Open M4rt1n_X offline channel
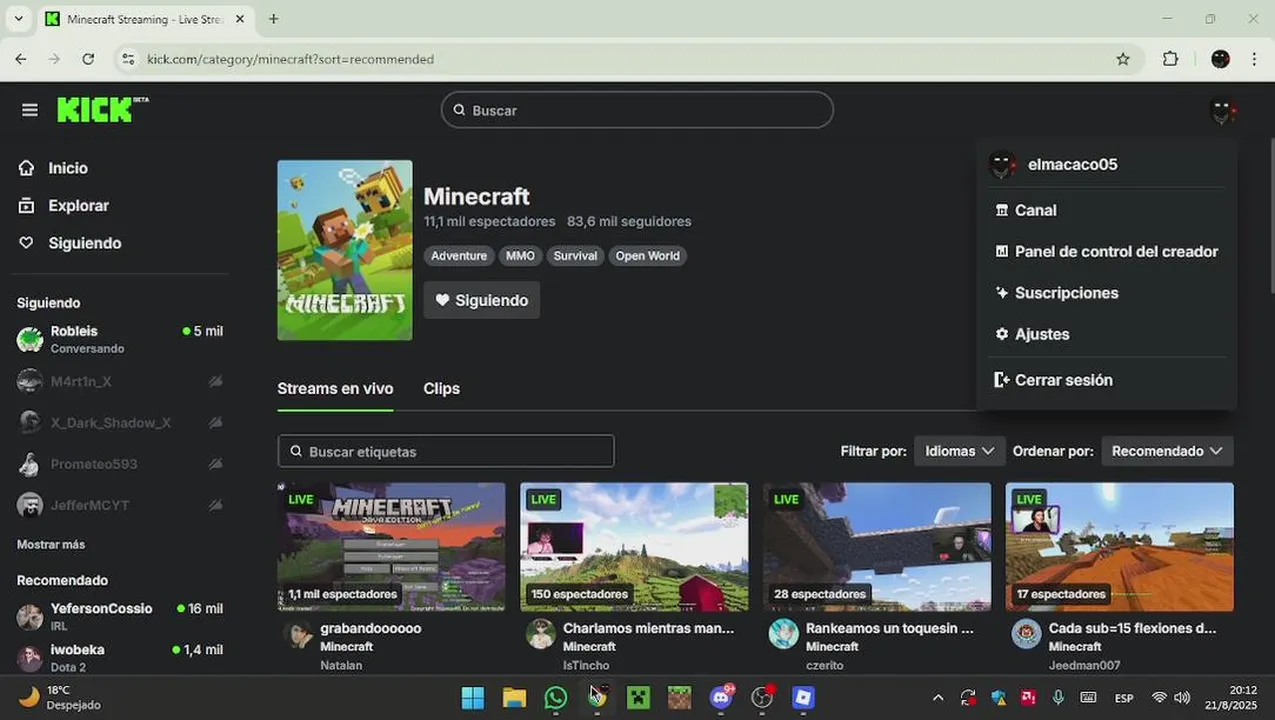 point(120,381)
